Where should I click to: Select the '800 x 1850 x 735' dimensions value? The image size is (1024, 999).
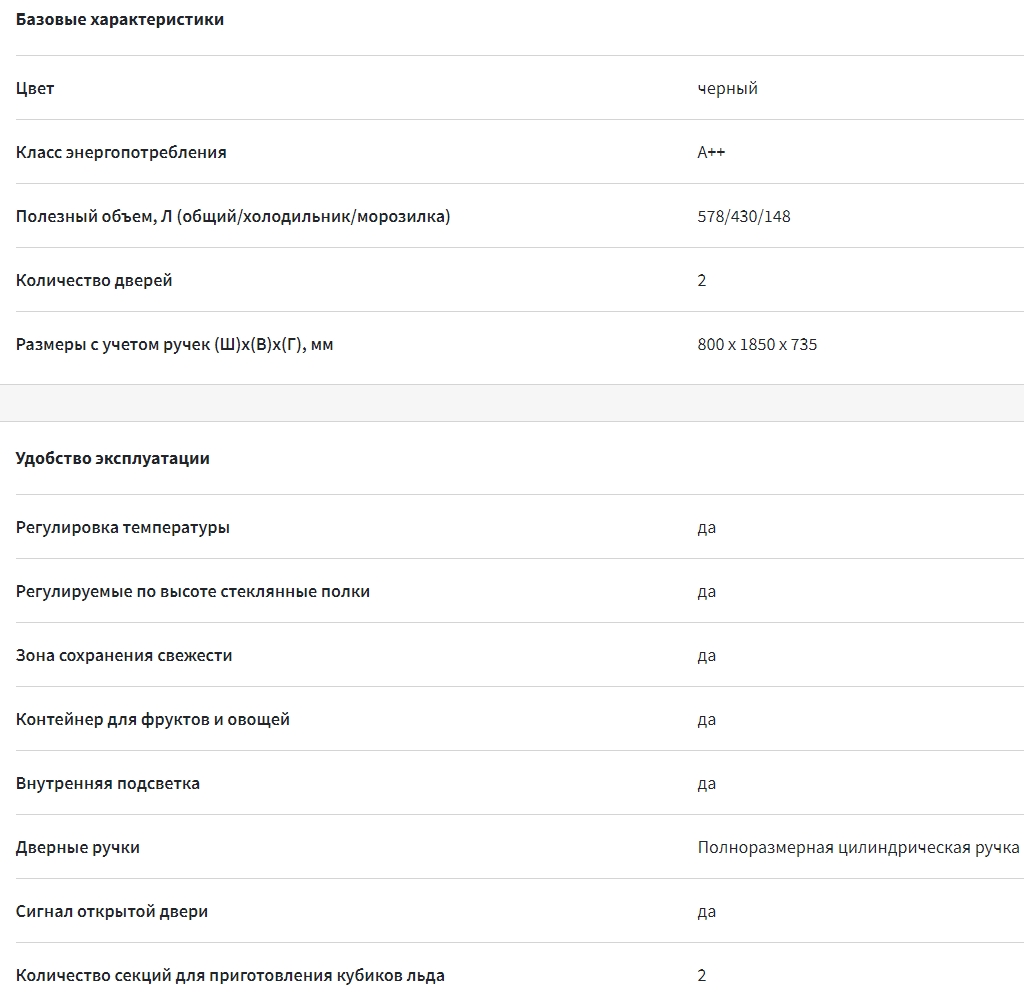tap(757, 344)
